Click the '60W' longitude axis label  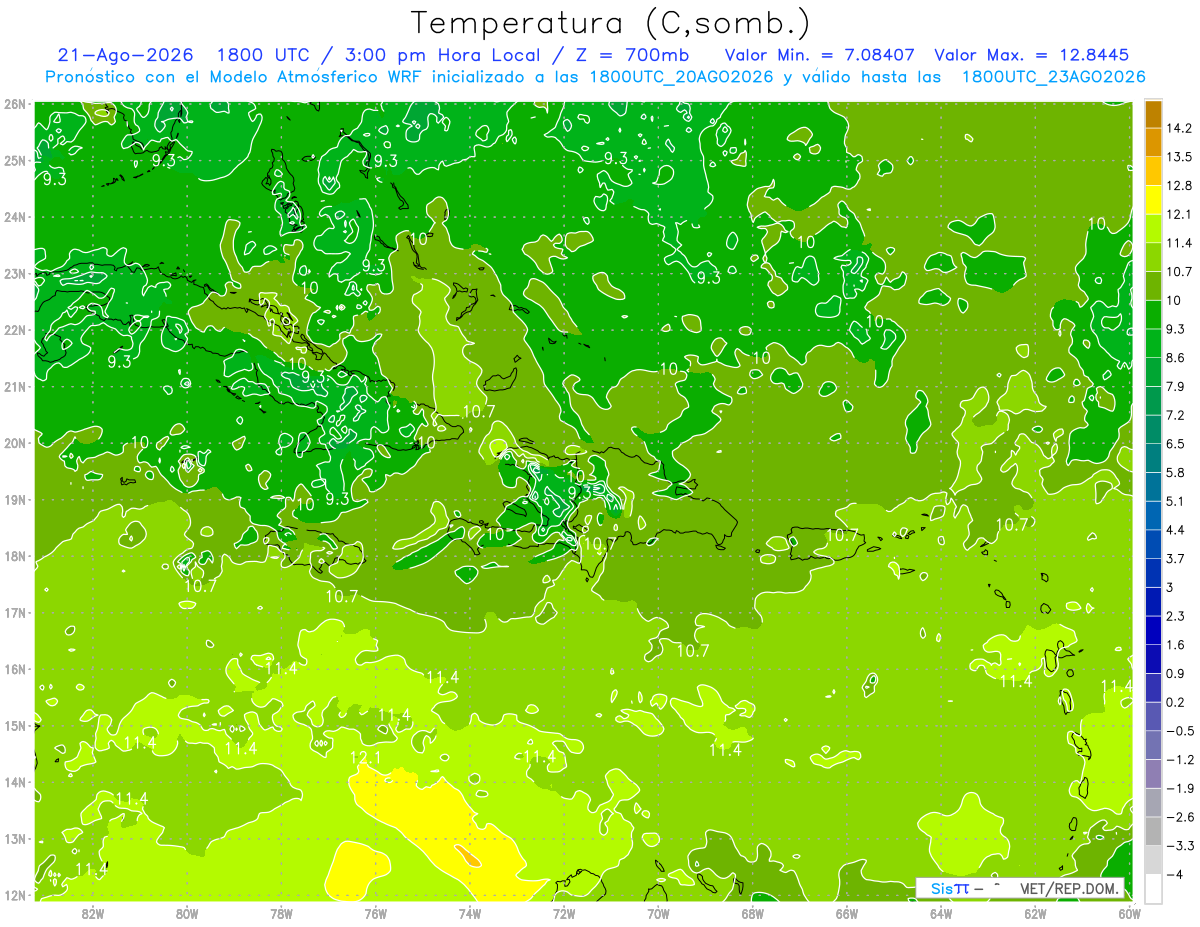point(1129,913)
